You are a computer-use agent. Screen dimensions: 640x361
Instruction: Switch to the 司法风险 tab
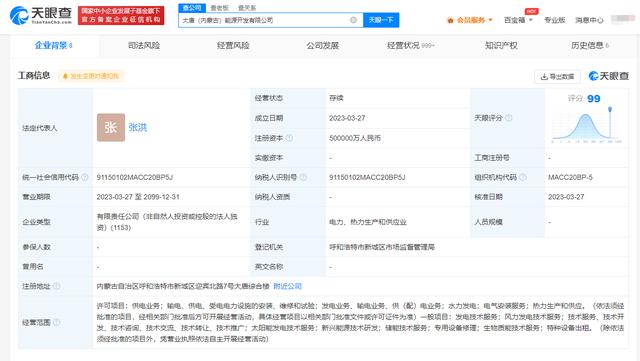[144, 45]
